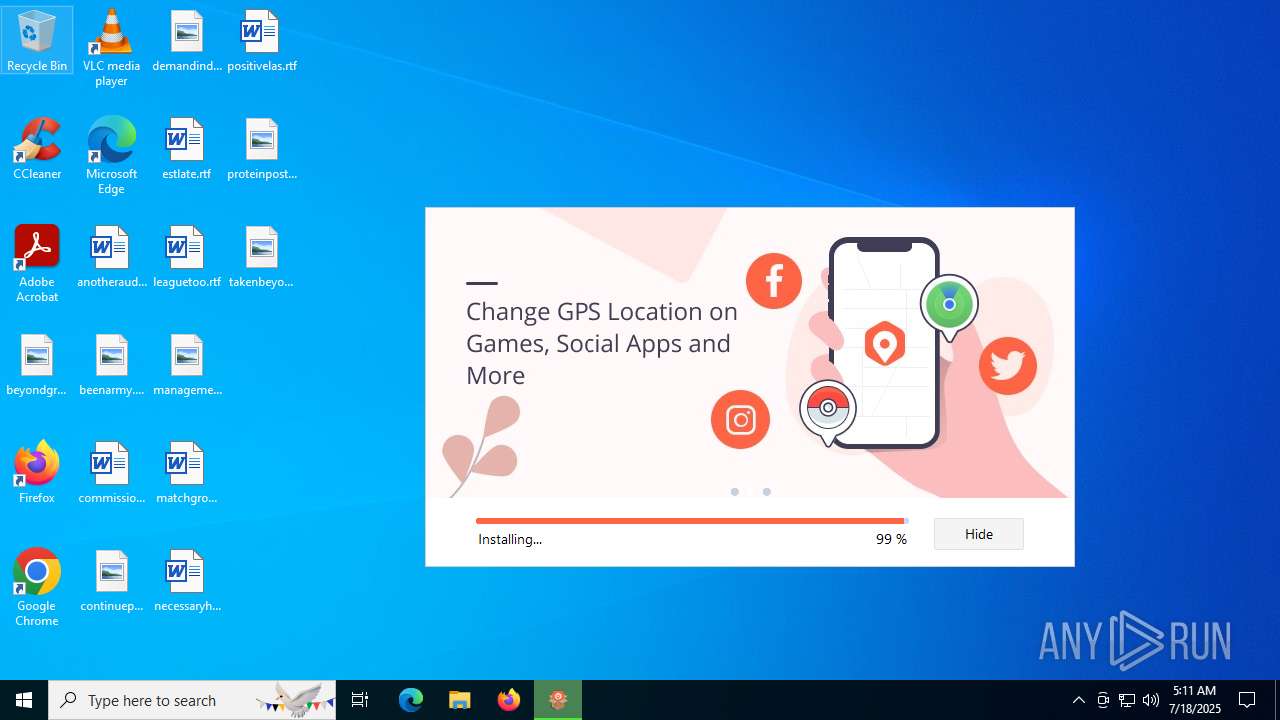The image size is (1280, 720).
Task: Select the beenarmy file icon
Action: click(x=111, y=365)
